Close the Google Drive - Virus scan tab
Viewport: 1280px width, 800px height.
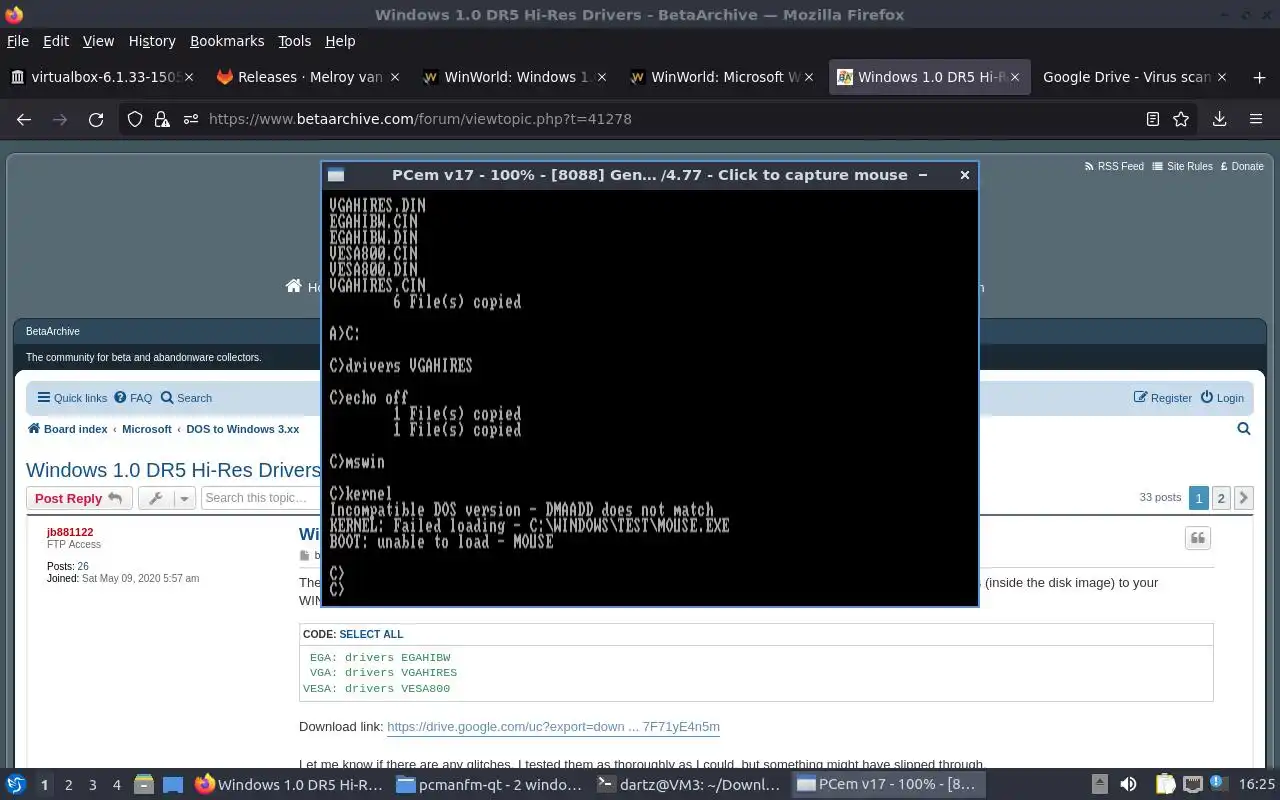click(1221, 77)
